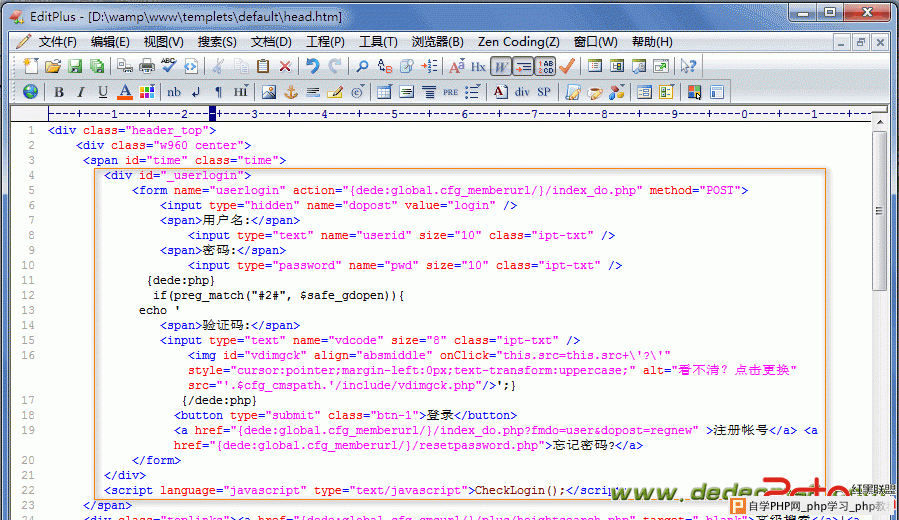Insert comment with pencil note icon

[335, 92]
